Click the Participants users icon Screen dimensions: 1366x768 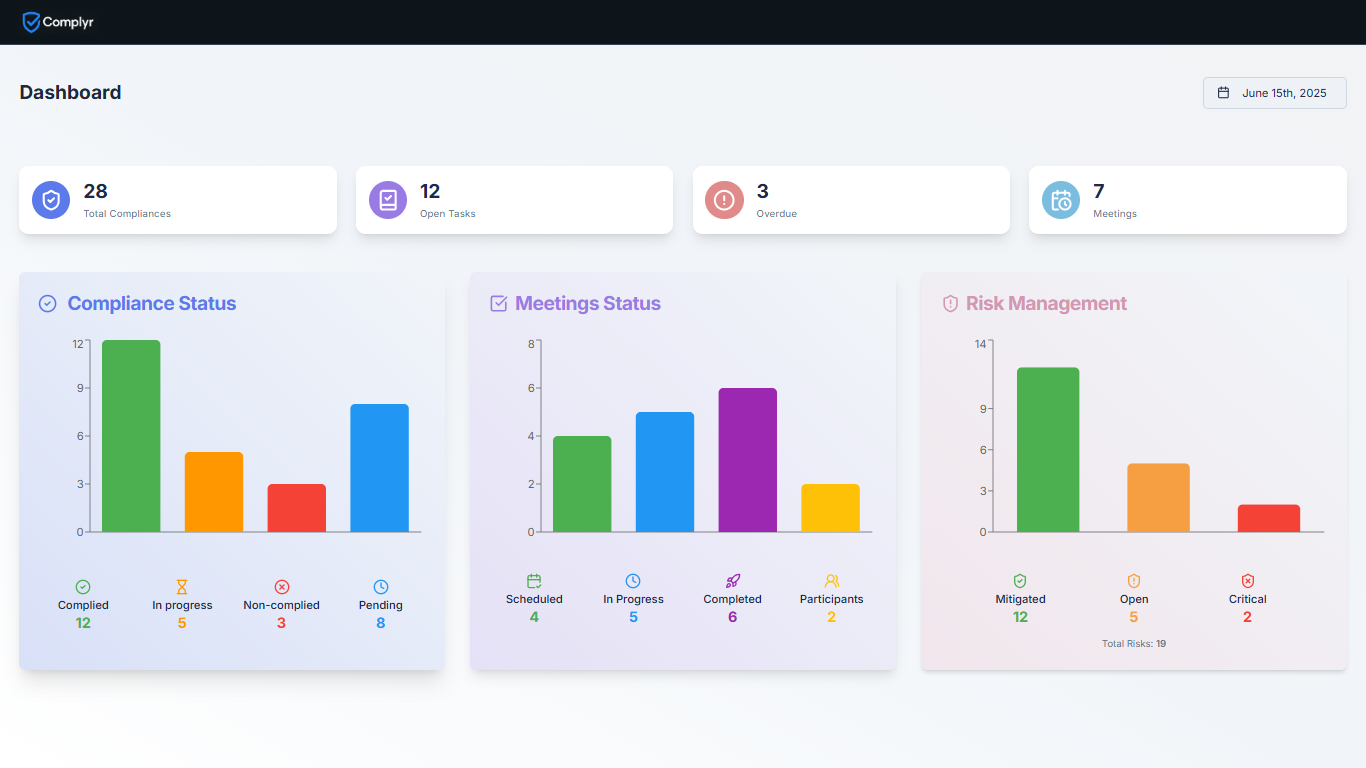pos(832,581)
